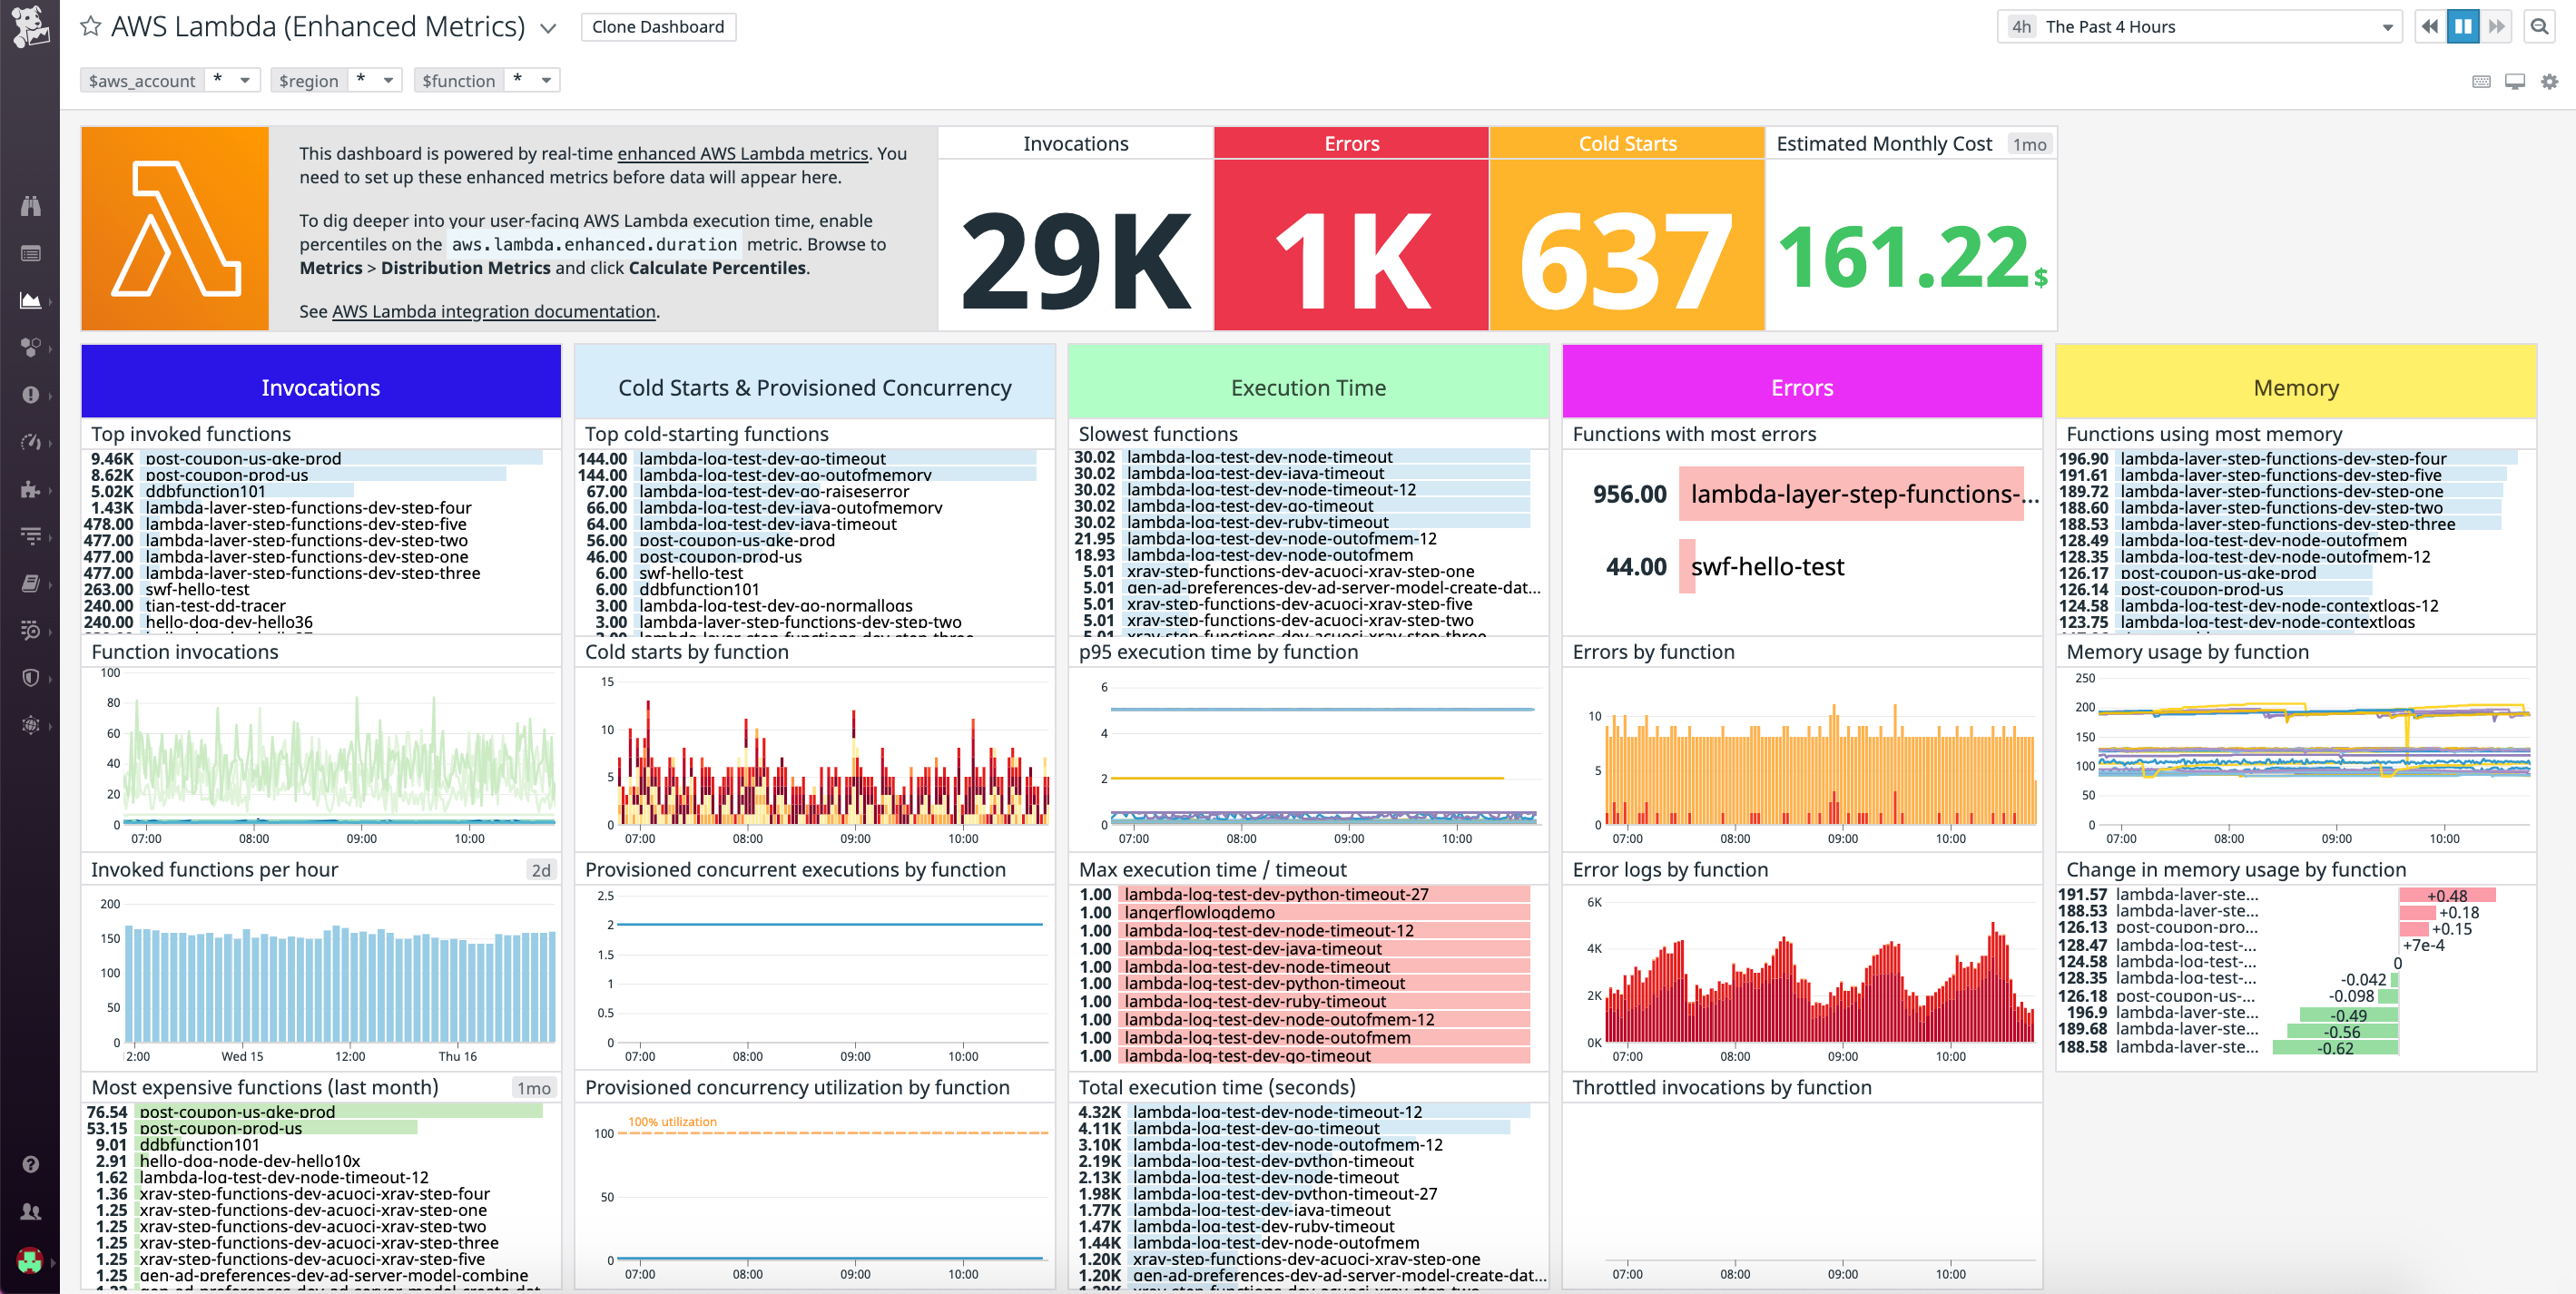Viewport: 2576px width, 1294px height.
Task: Open the Watchdog panel in the sidebar
Action: point(30,206)
